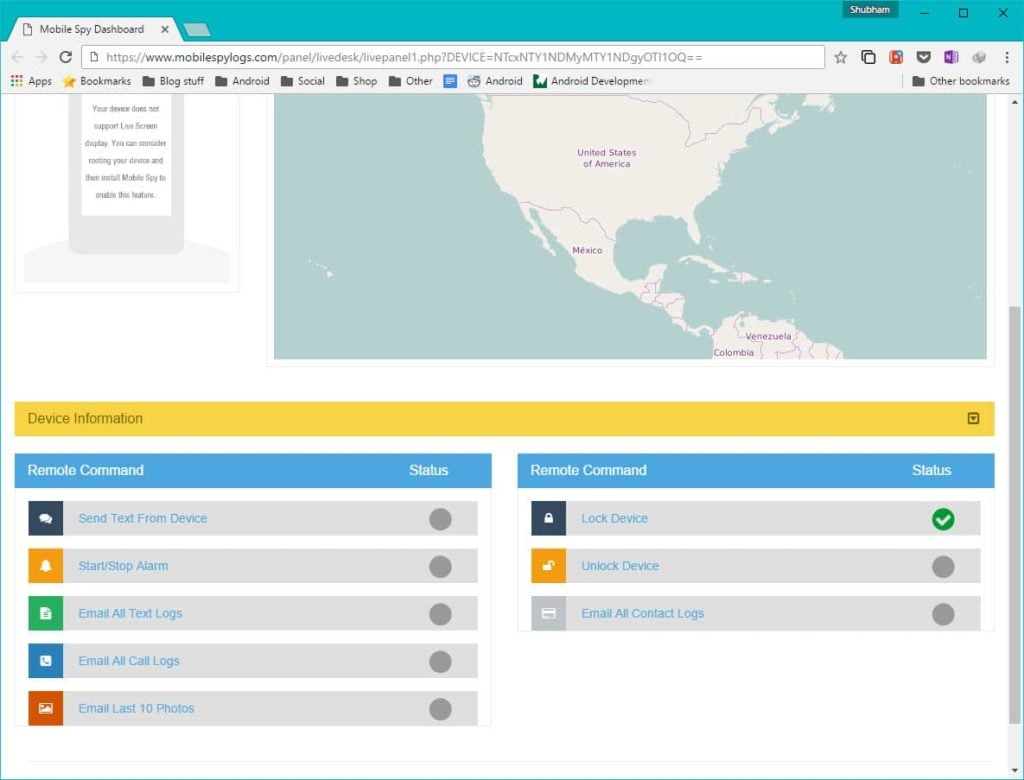This screenshot has height=780, width=1024.
Task: Click the grey extension icon beside OneNote
Action: (979, 57)
